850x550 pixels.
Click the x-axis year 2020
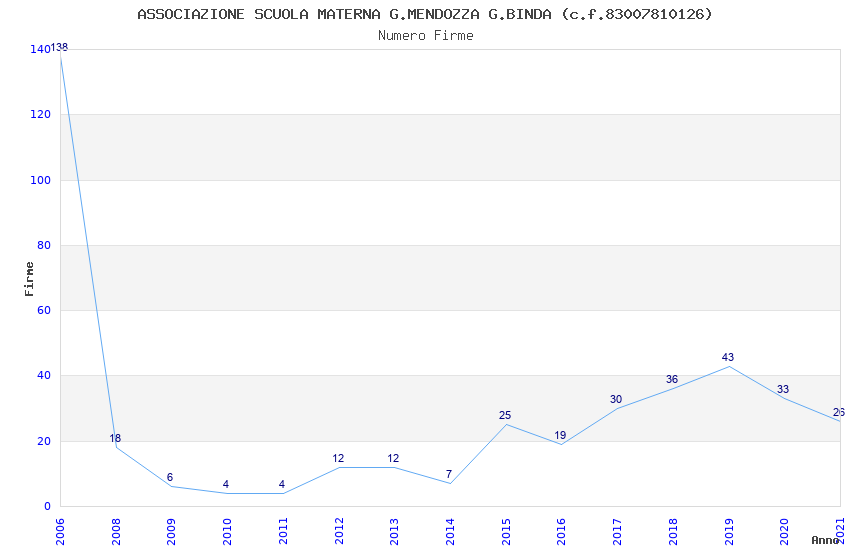tap(784, 531)
